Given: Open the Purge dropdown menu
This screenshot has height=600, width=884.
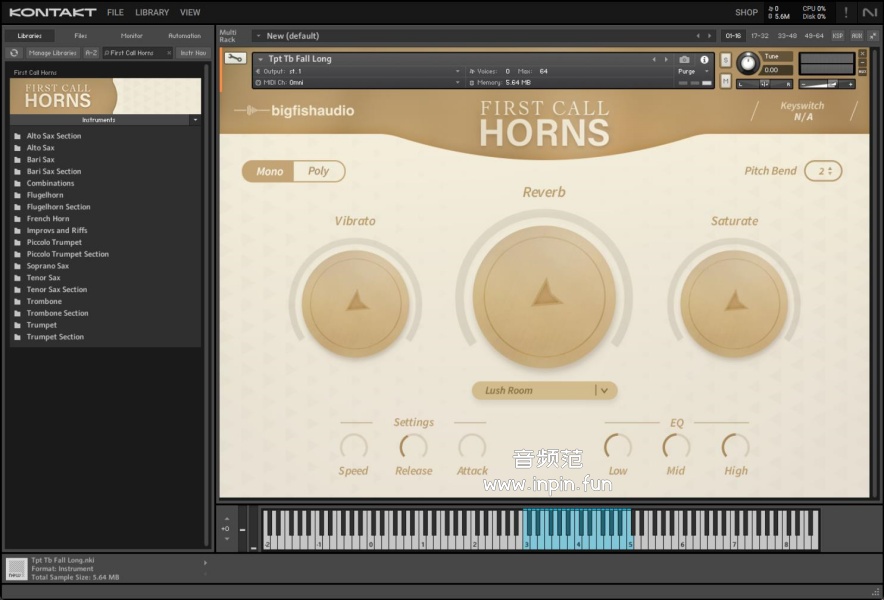Looking at the screenshot, I should [690, 72].
